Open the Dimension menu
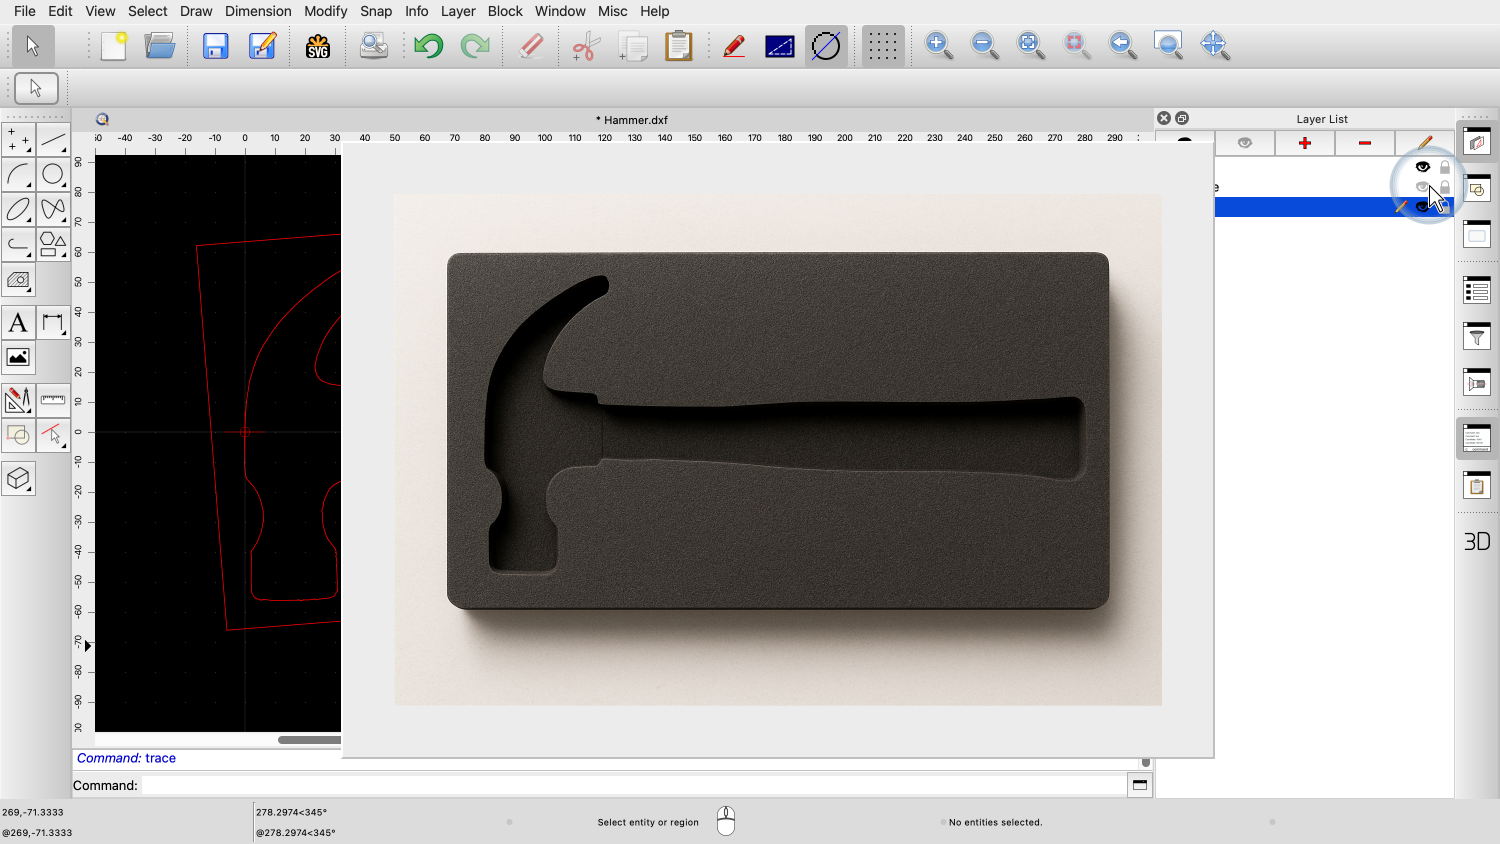Screen dimensions: 1500x844 point(258,11)
